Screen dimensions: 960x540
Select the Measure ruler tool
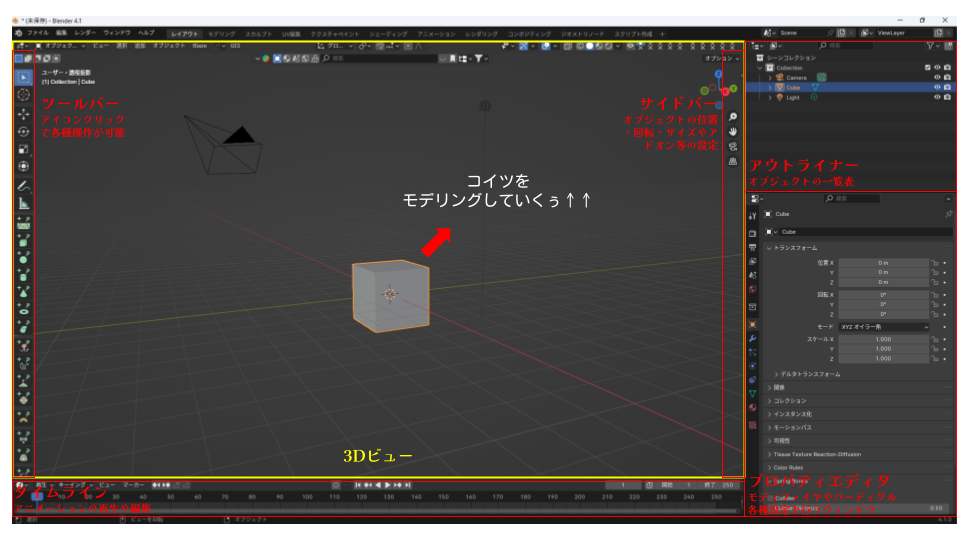pyautogui.click(x=24, y=203)
